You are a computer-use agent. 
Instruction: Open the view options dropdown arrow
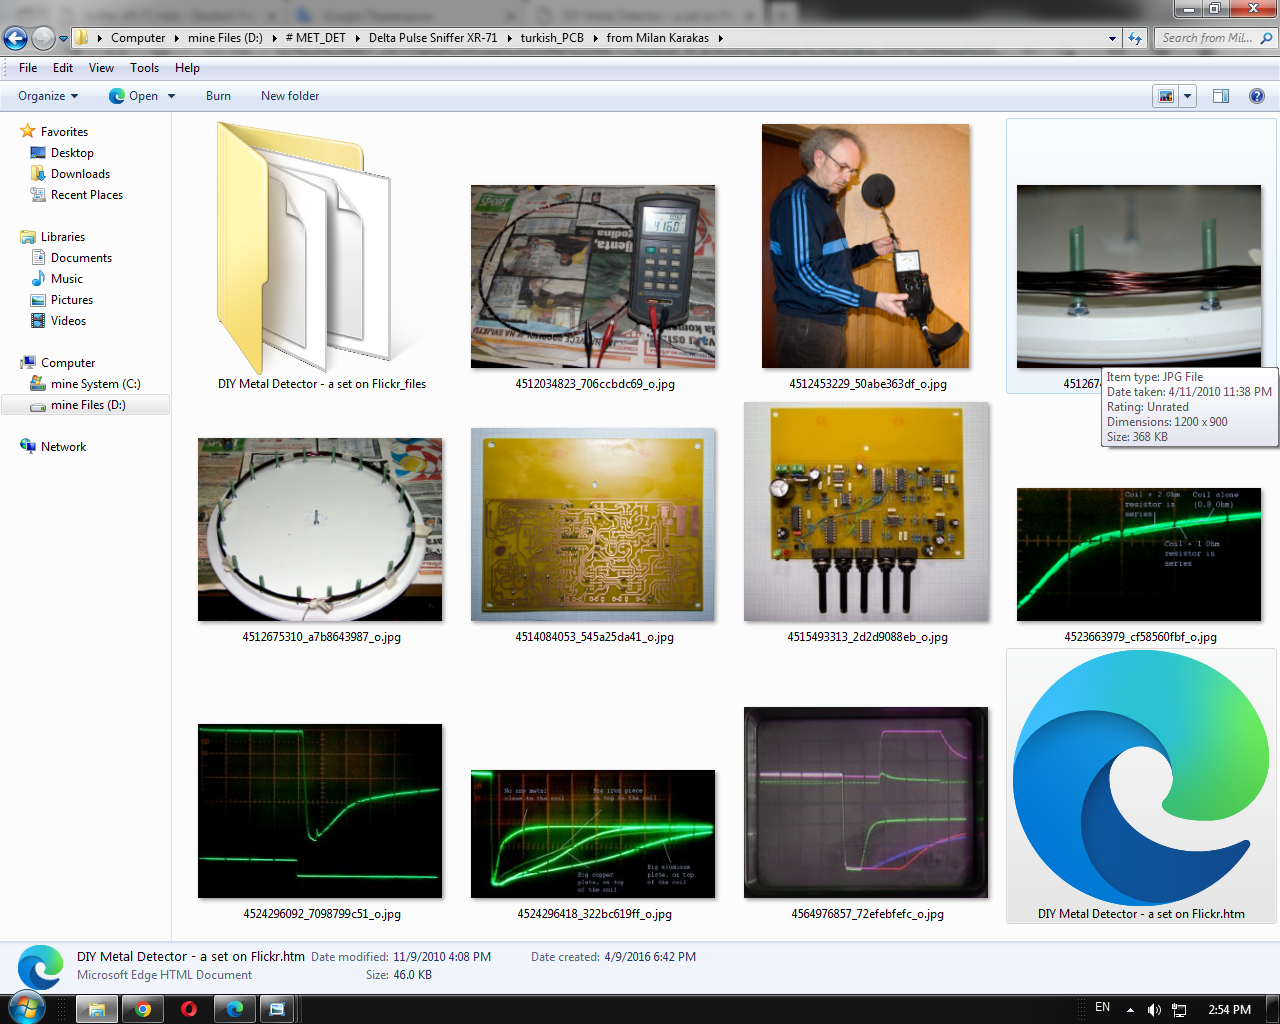pyautogui.click(x=1187, y=96)
